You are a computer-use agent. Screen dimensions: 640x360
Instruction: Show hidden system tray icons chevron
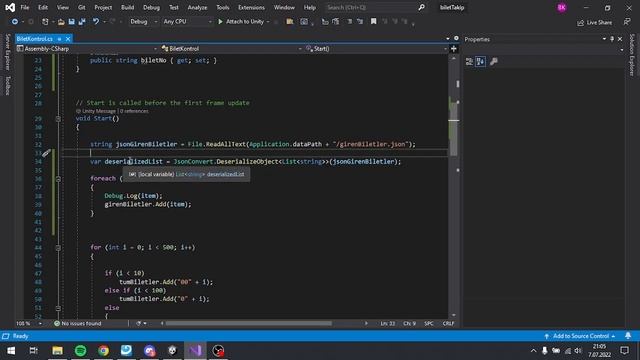pos(533,351)
